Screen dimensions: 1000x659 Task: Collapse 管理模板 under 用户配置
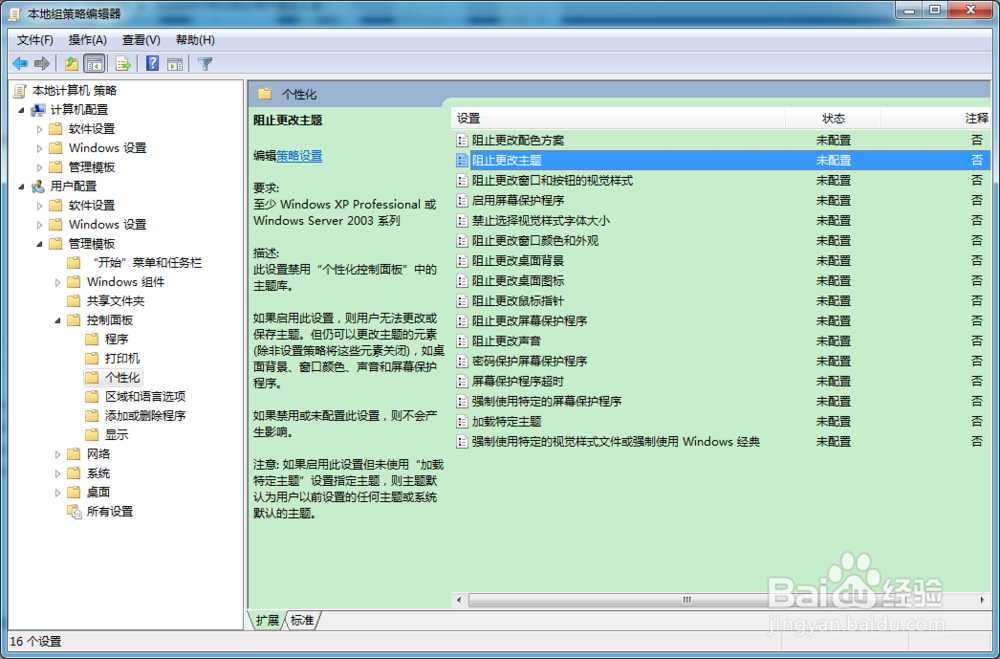40,244
